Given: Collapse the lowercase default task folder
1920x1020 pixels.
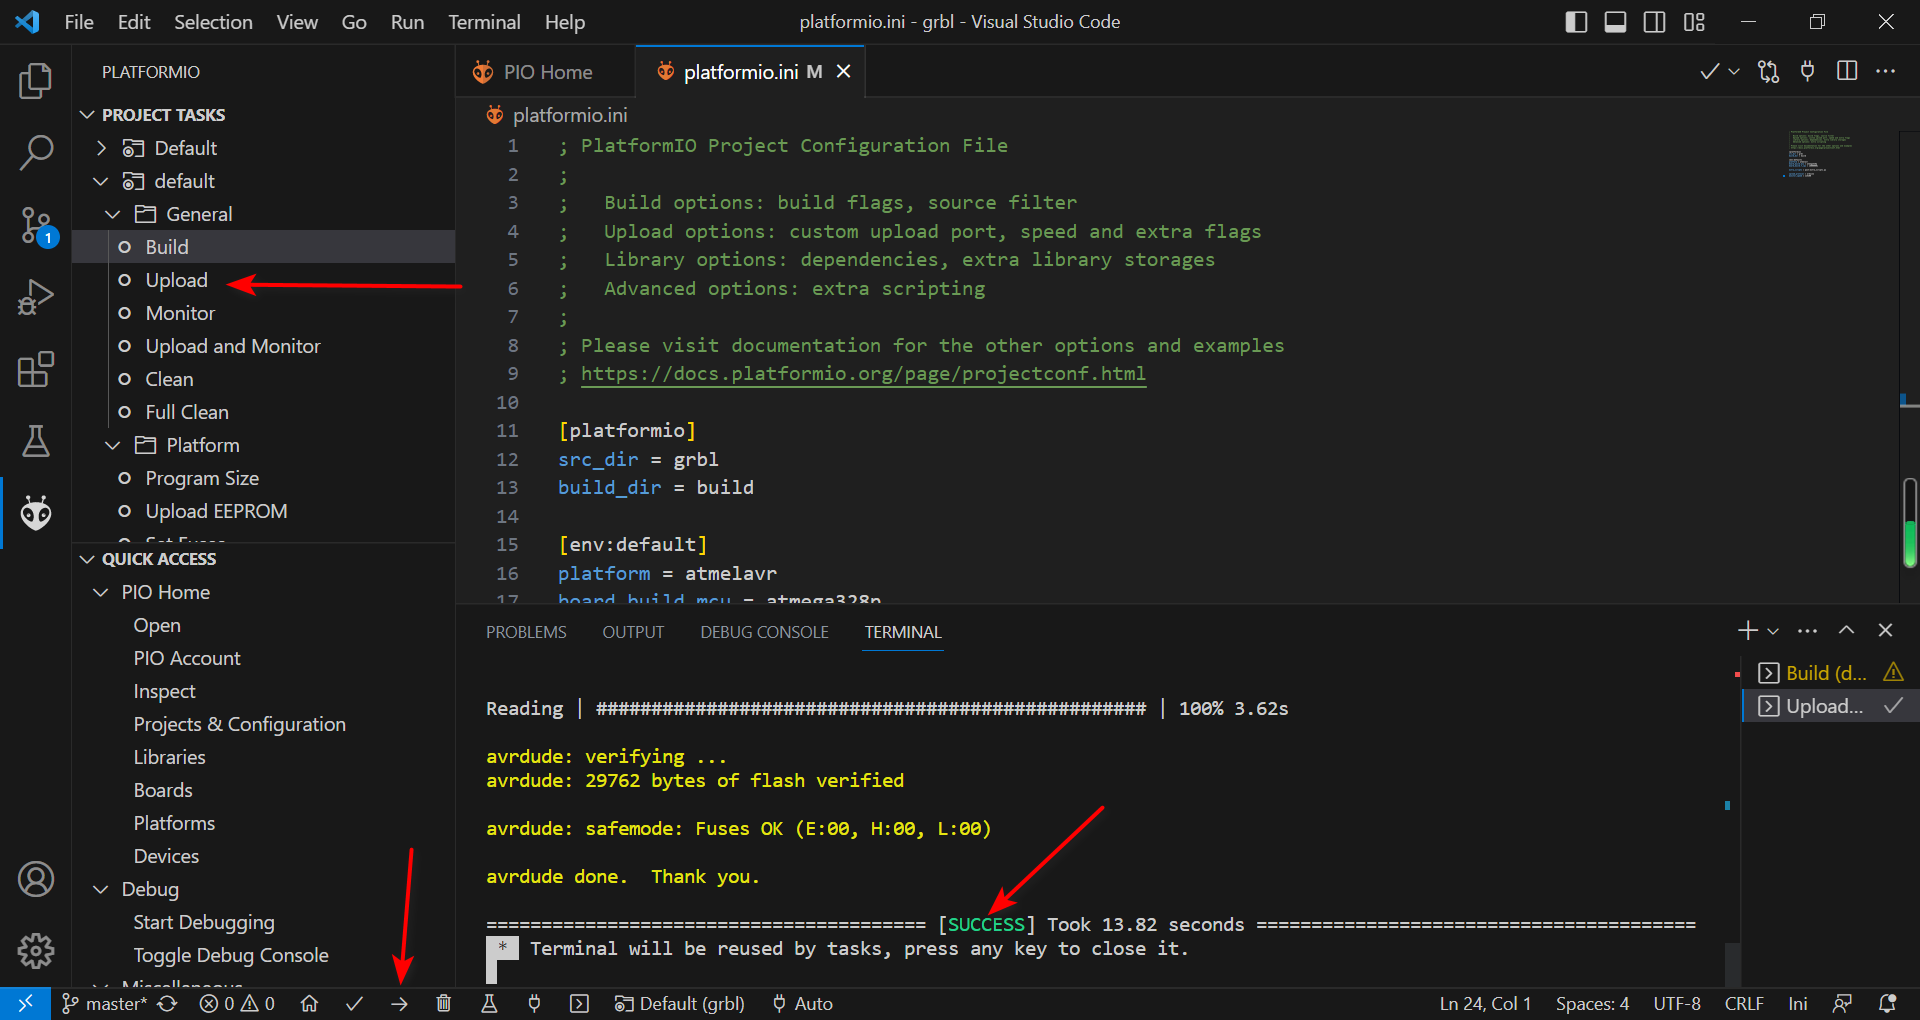Looking at the screenshot, I should (101, 181).
